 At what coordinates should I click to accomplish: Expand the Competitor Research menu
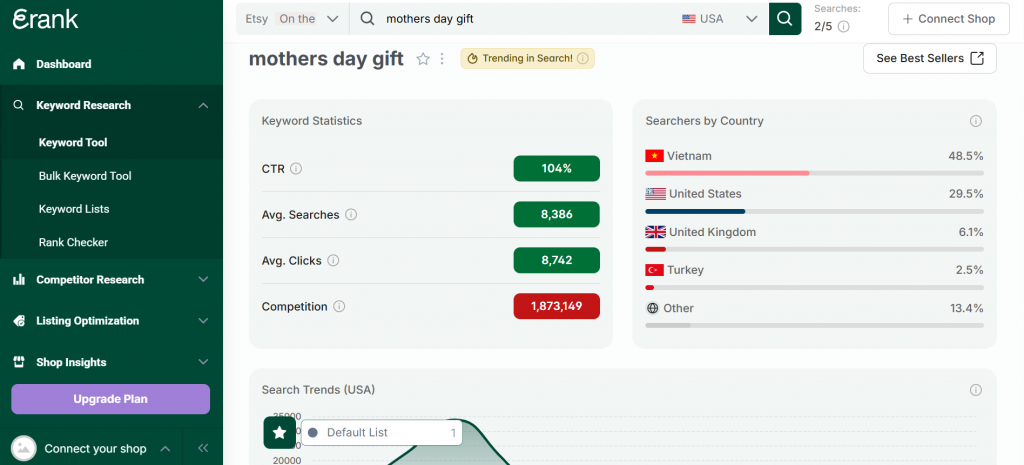click(111, 280)
